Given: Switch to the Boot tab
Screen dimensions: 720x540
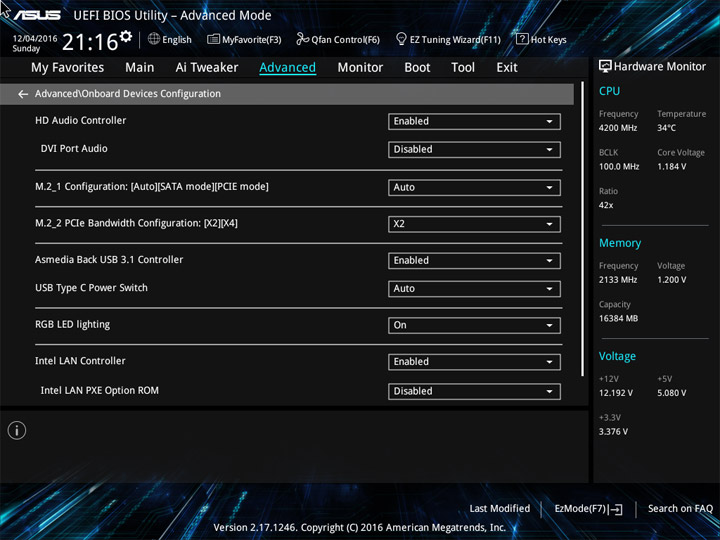Looking at the screenshot, I should 417,68.
